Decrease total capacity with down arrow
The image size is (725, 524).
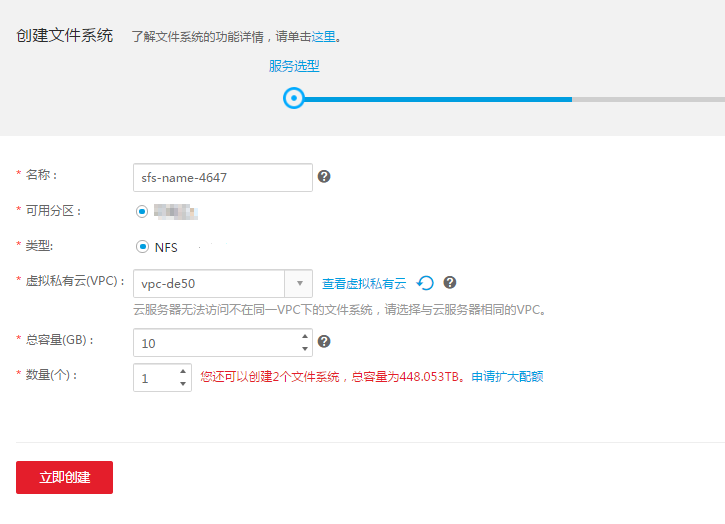click(305, 349)
